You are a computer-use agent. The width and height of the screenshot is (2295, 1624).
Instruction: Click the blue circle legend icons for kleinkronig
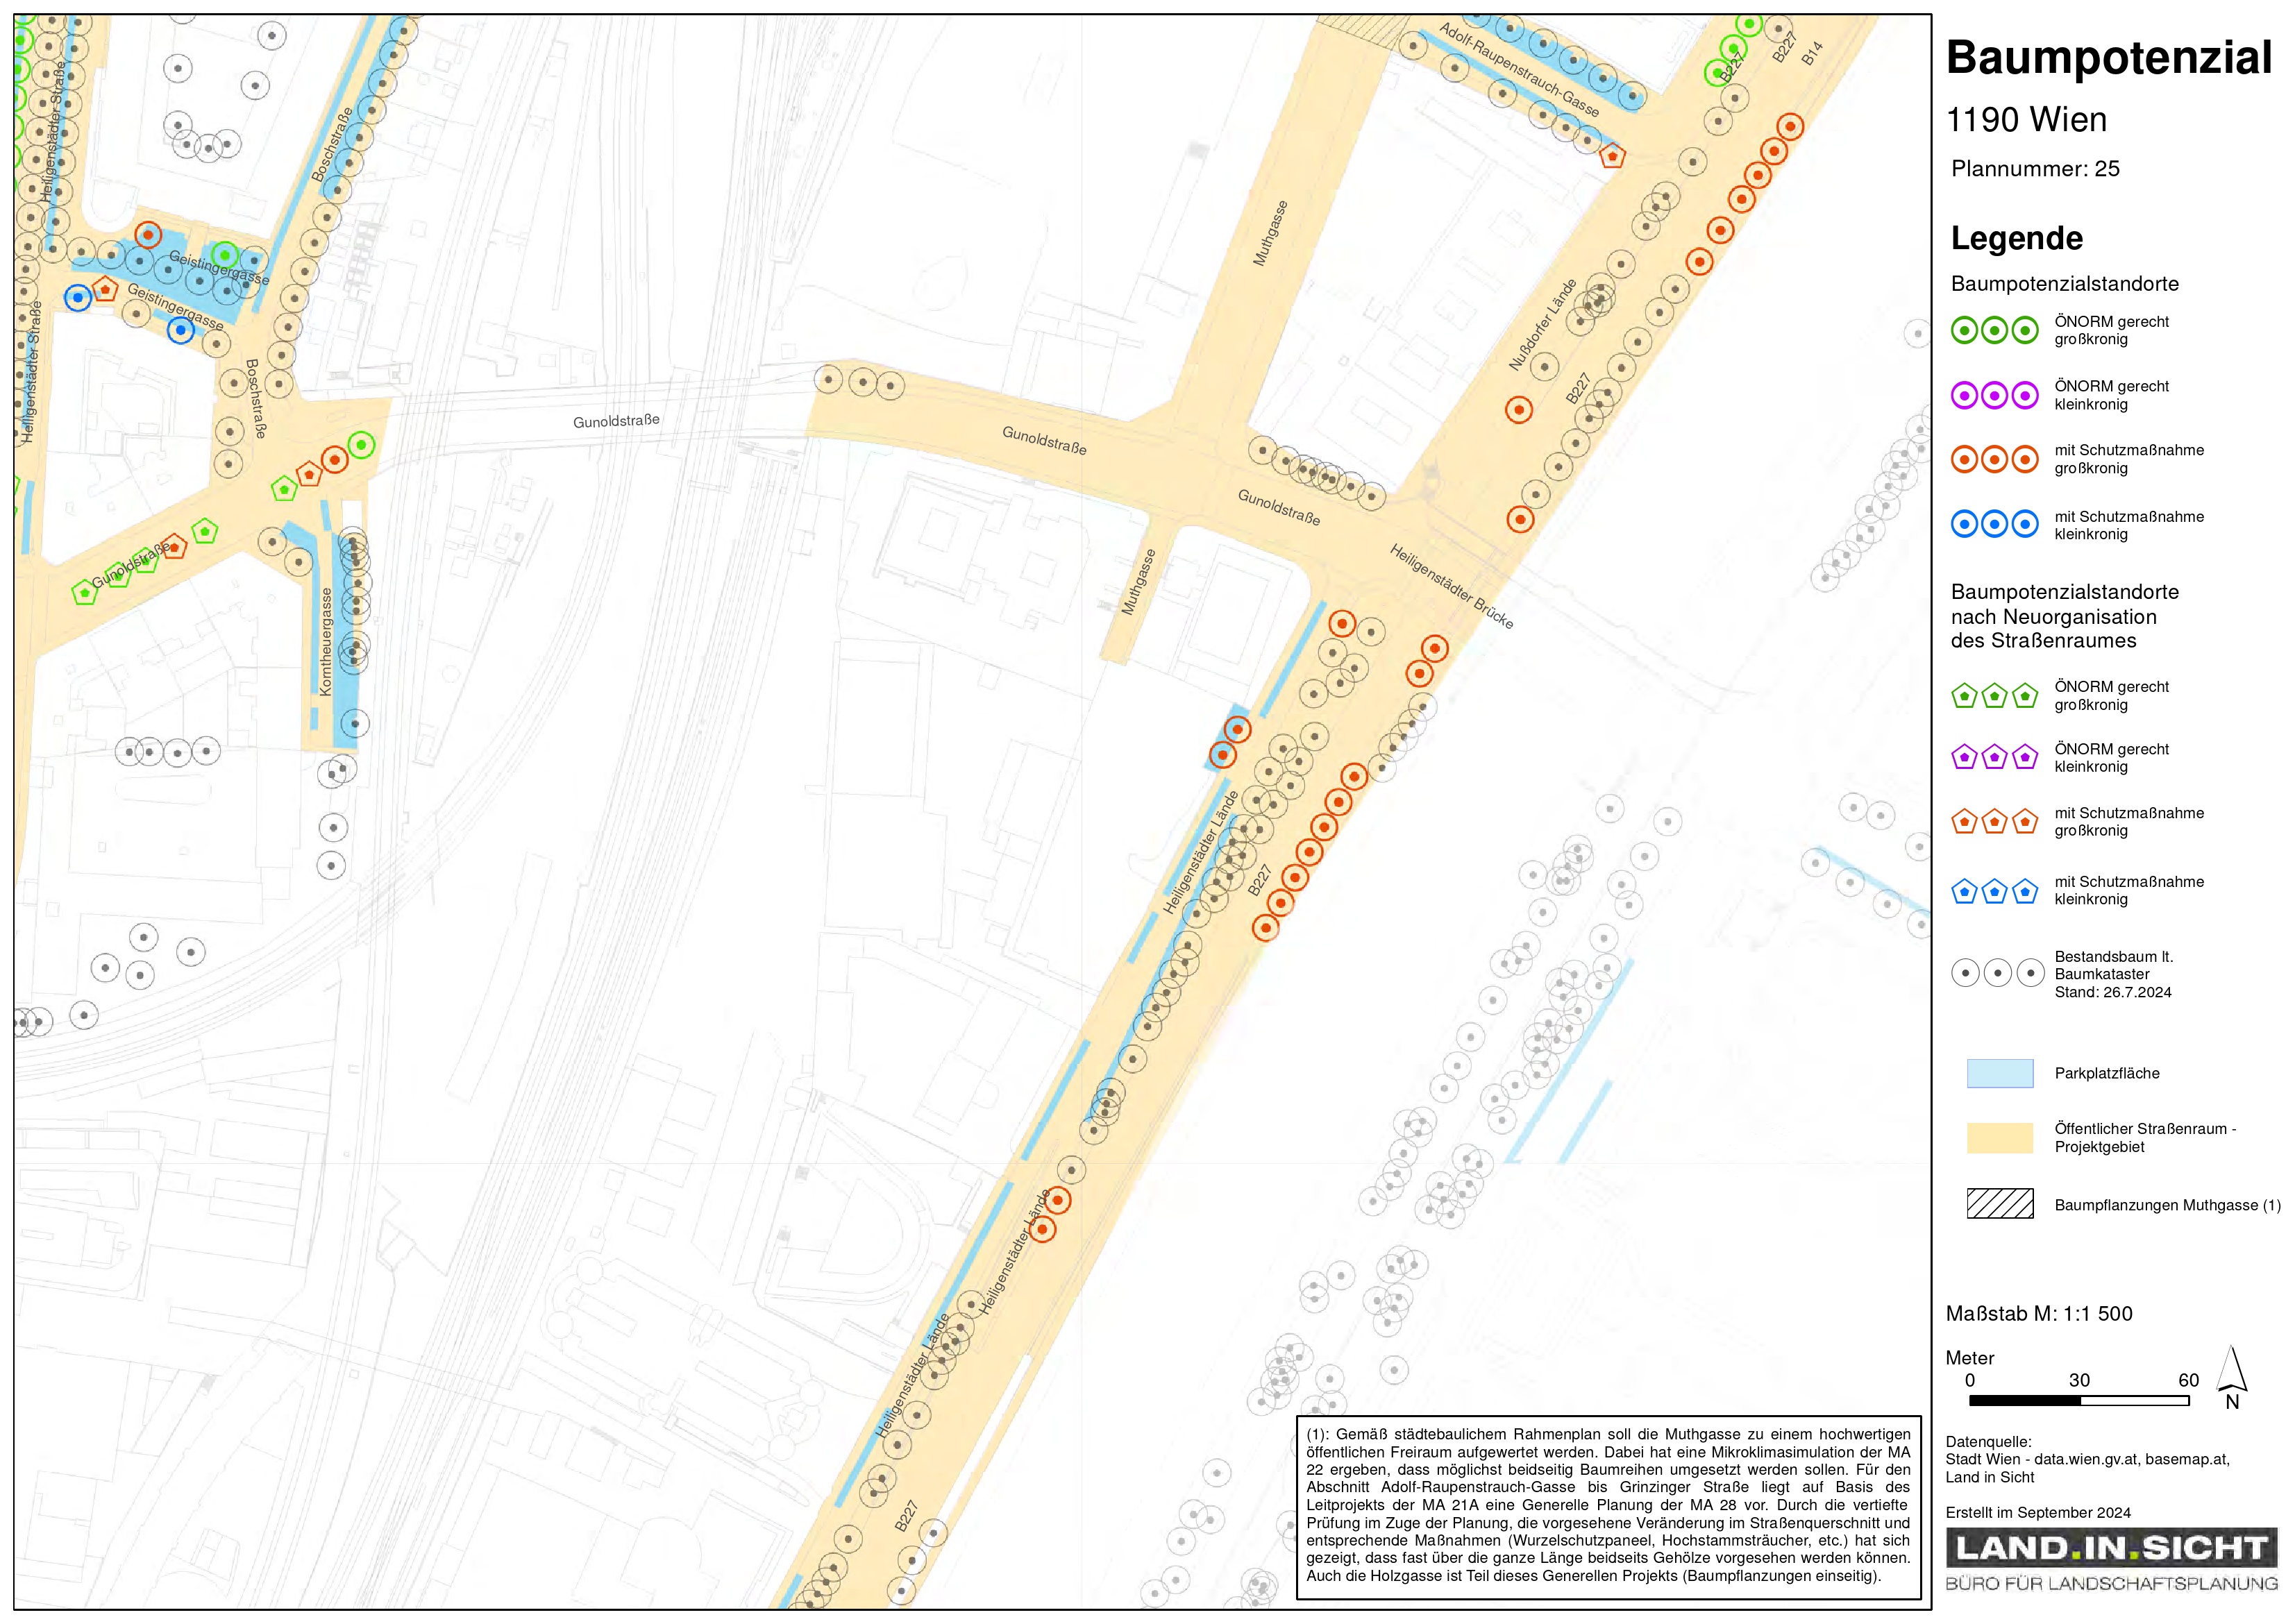[x=1994, y=524]
